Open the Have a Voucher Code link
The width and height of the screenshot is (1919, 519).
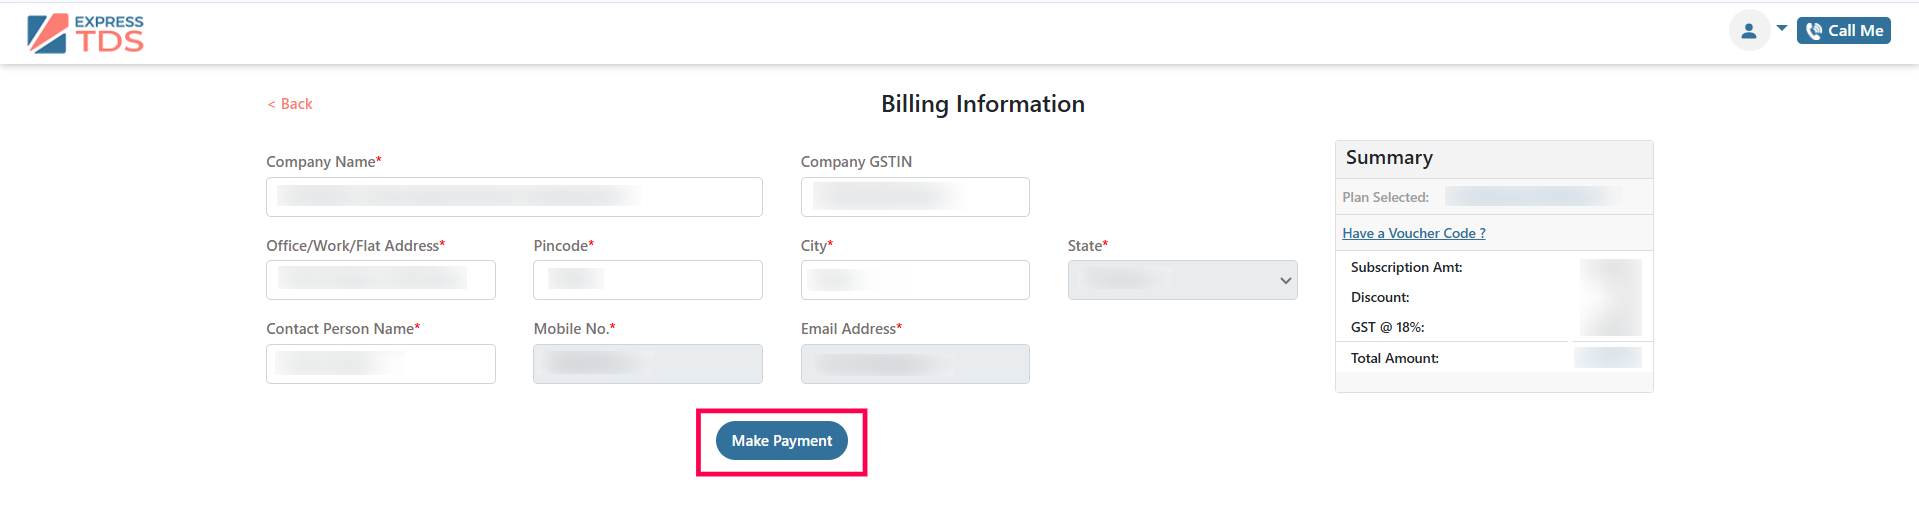(x=1414, y=233)
